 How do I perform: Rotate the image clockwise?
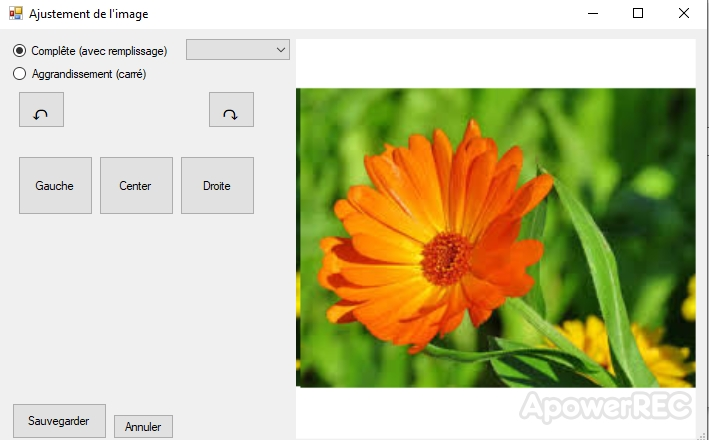231,110
